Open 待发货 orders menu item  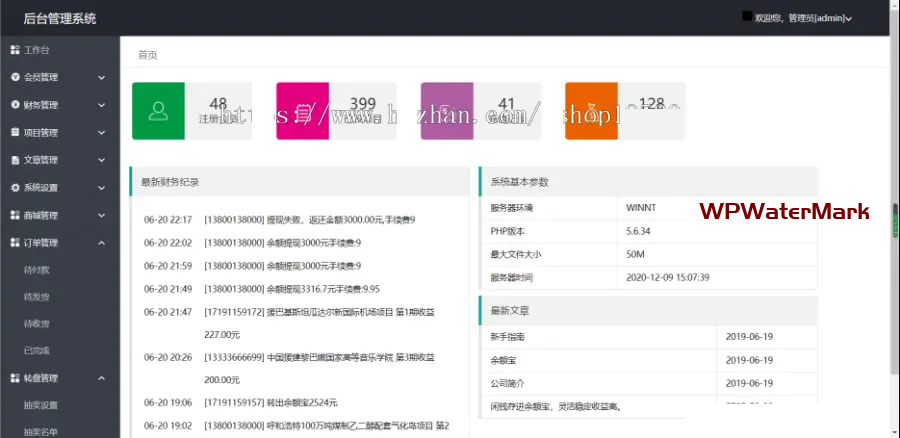[x=37, y=297]
